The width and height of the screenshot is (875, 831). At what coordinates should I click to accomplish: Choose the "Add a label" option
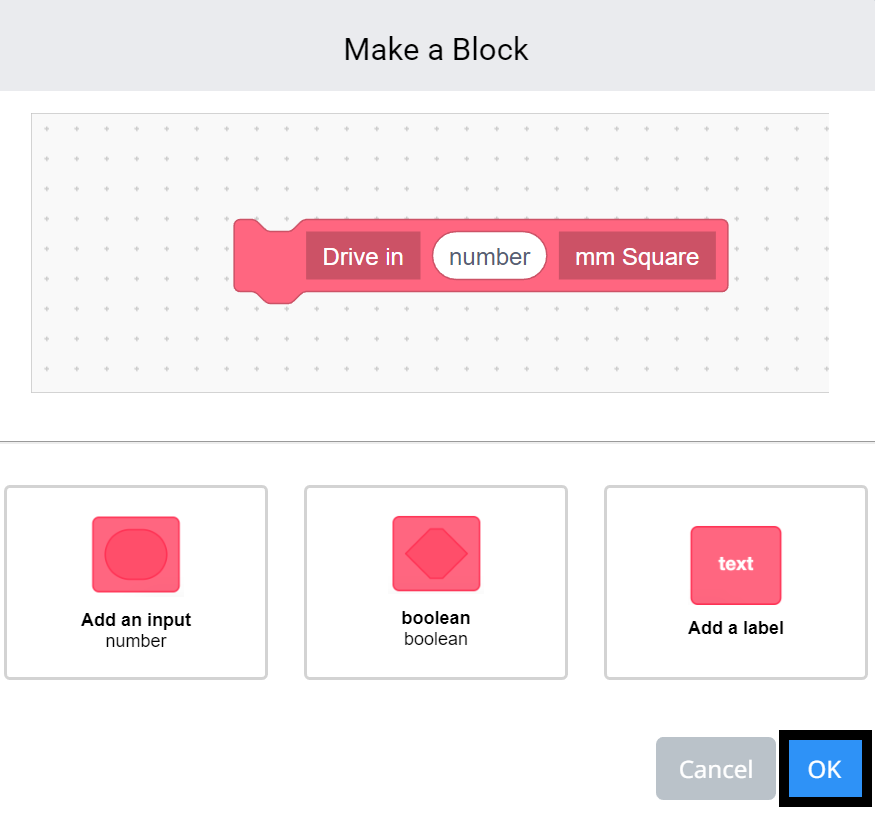(735, 582)
